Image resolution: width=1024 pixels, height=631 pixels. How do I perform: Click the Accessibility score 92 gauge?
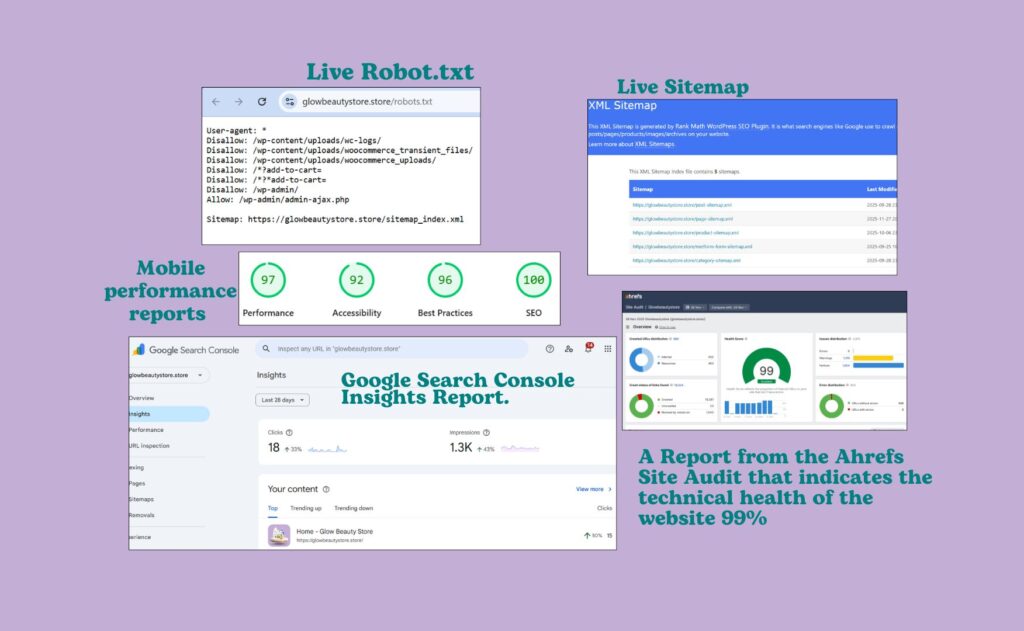357,280
